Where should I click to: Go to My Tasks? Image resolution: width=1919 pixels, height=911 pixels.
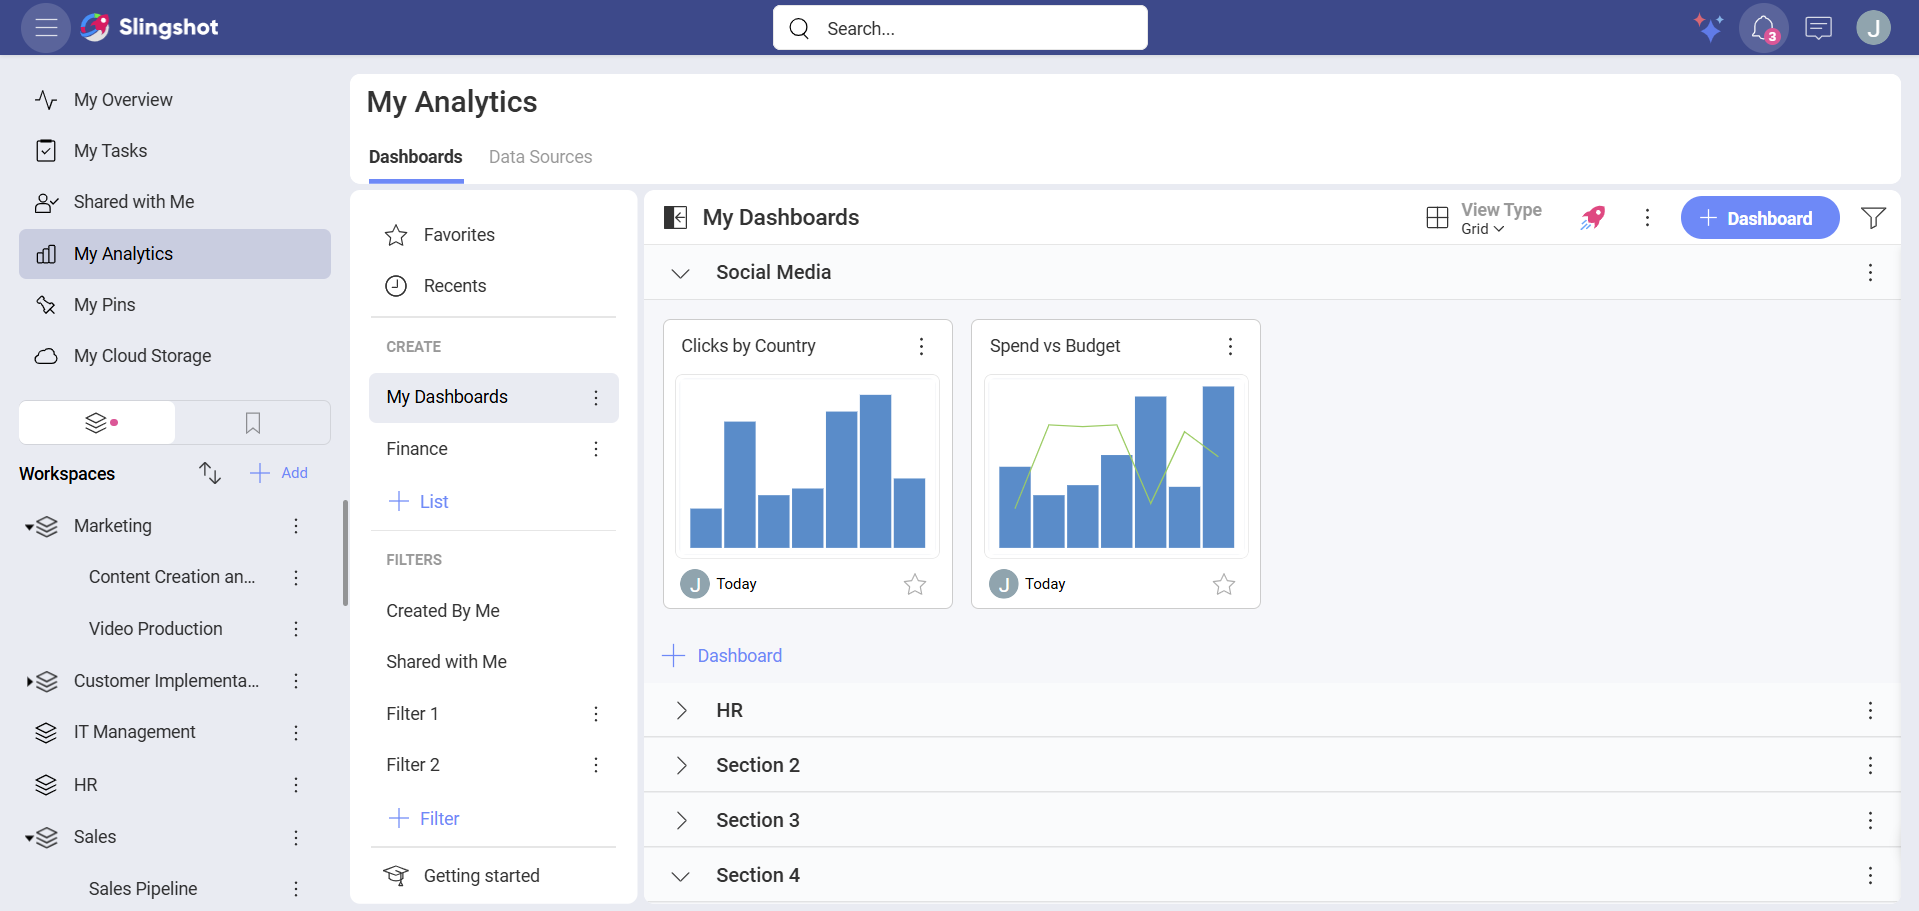tap(175, 151)
